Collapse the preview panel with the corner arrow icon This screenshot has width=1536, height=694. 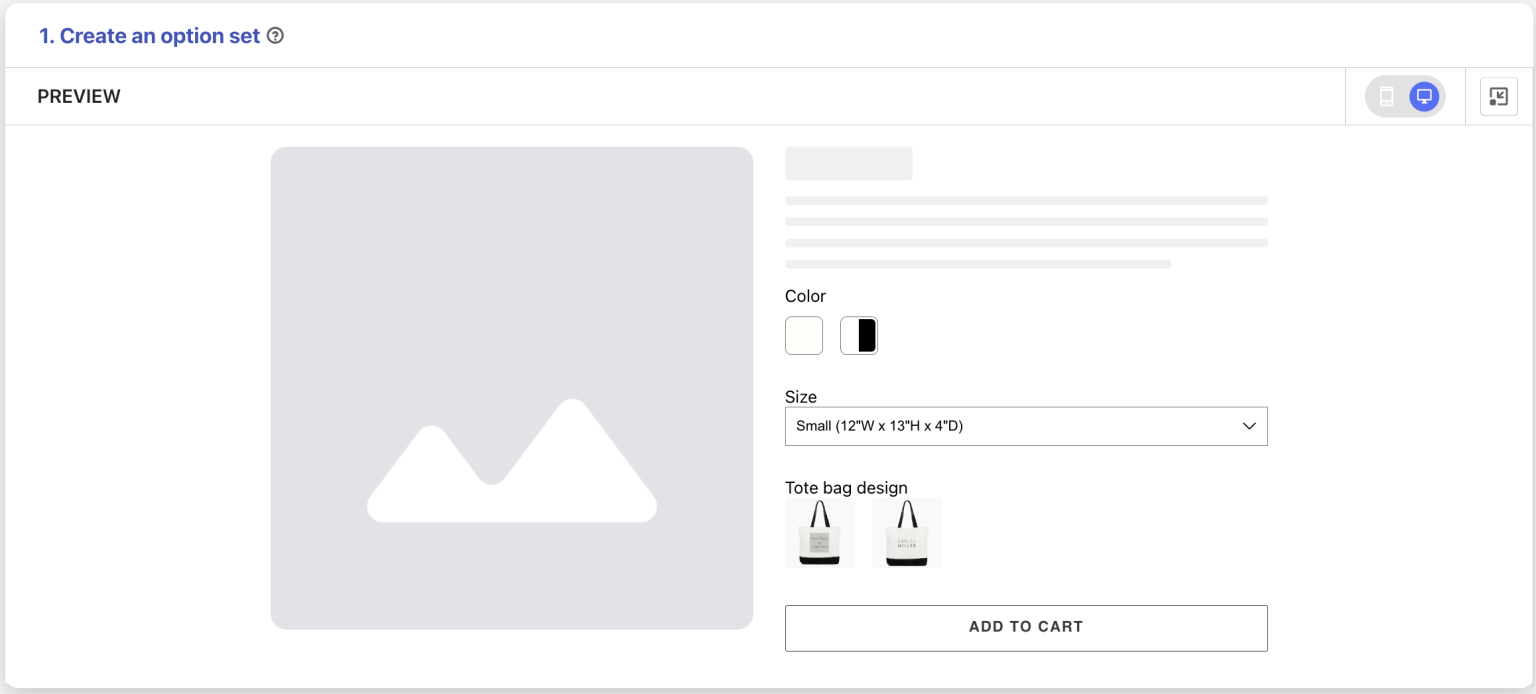click(x=1498, y=97)
